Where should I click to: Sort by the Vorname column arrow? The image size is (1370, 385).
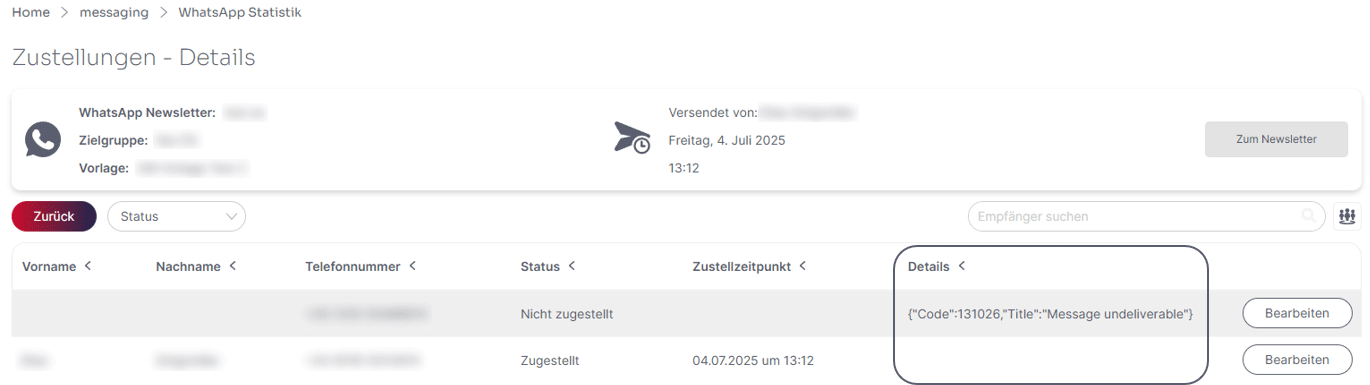[88, 266]
